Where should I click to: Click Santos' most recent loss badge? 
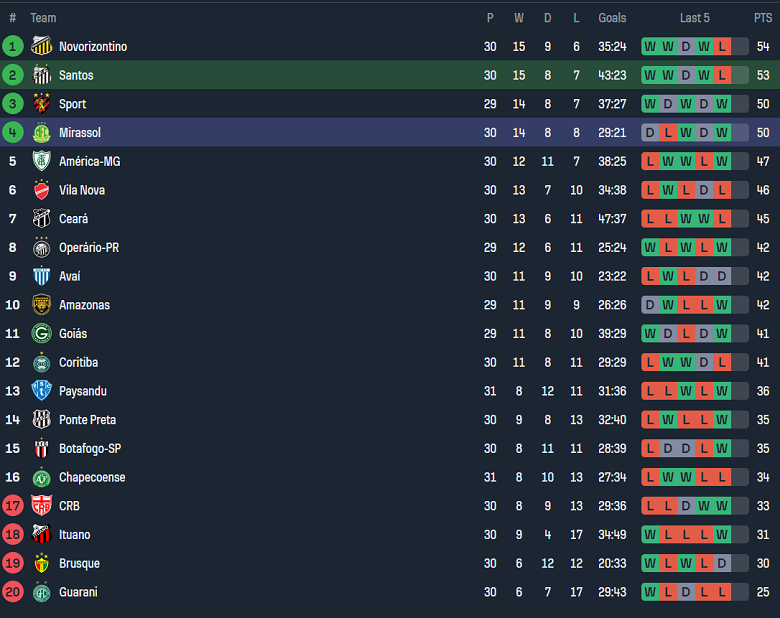[x=722, y=75]
